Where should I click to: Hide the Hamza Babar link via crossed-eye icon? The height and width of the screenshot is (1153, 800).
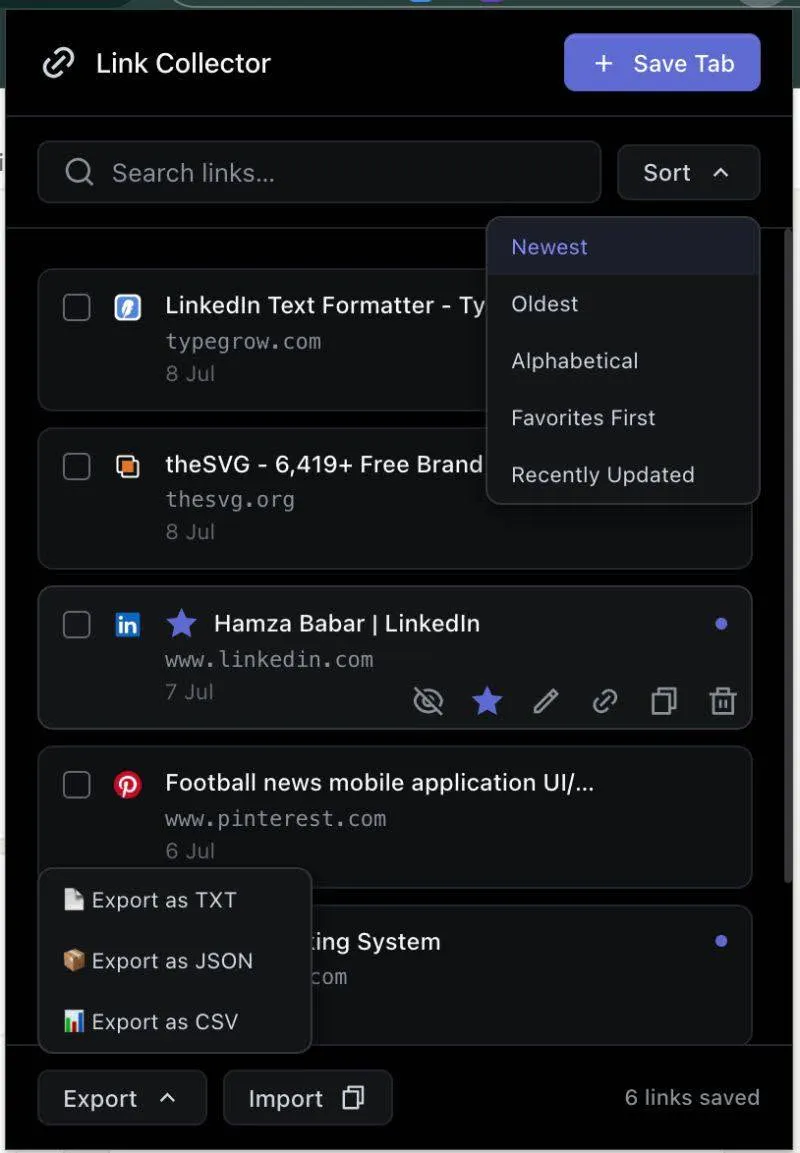[428, 701]
